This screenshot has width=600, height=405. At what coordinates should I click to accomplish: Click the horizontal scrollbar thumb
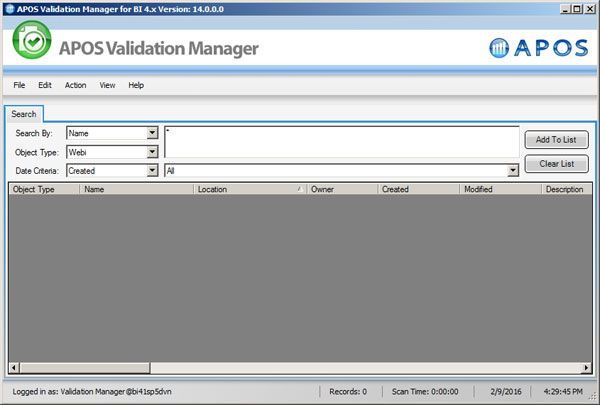(85, 368)
